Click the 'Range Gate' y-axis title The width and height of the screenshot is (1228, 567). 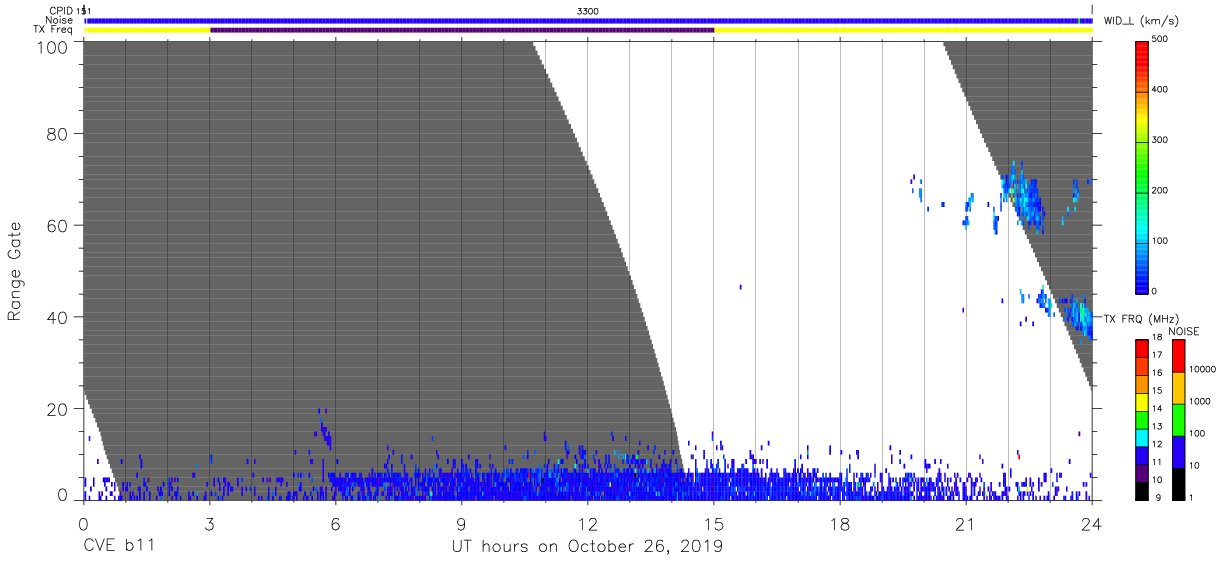(x=15, y=271)
